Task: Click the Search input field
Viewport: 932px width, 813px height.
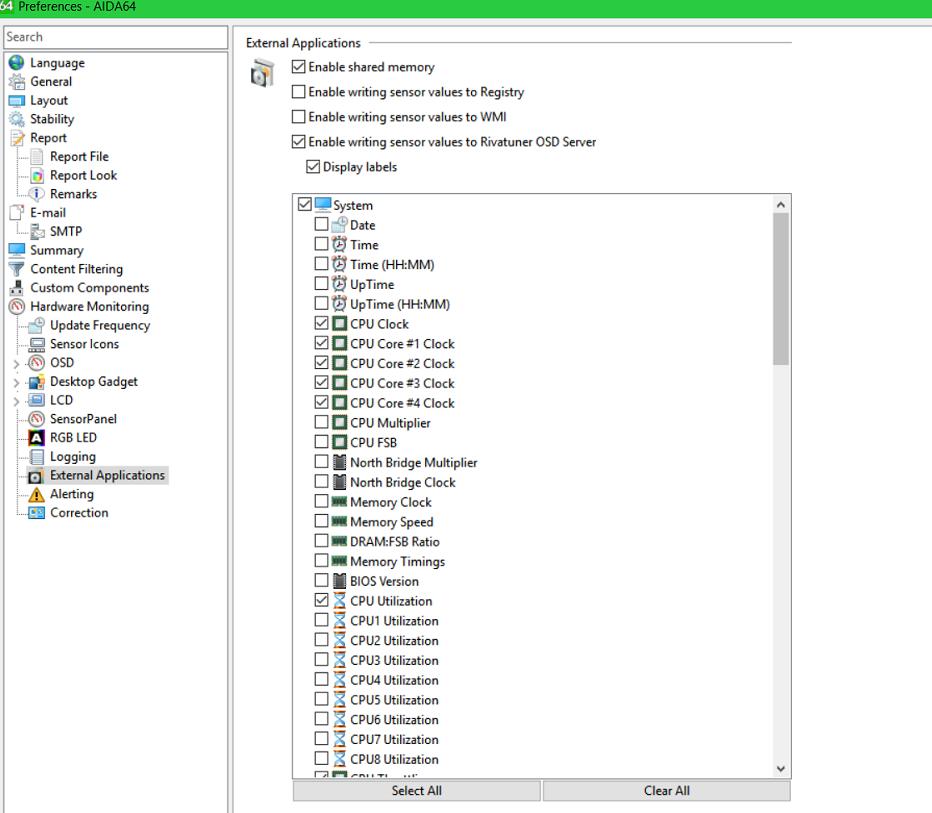Action: [116, 37]
